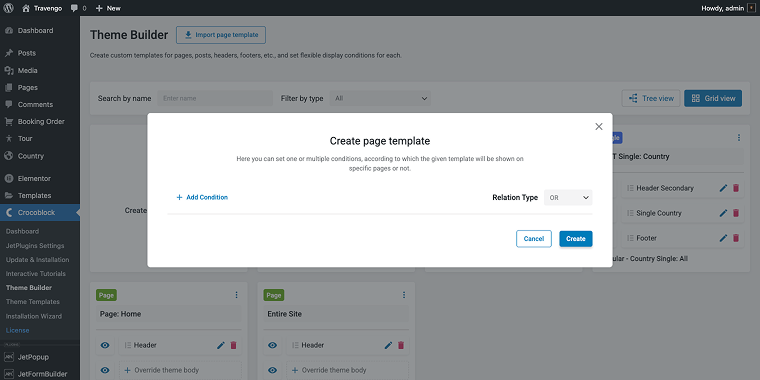Click Add Condition in the dialog
The width and height of the screenshot is (760, 380).
[202, 197]
